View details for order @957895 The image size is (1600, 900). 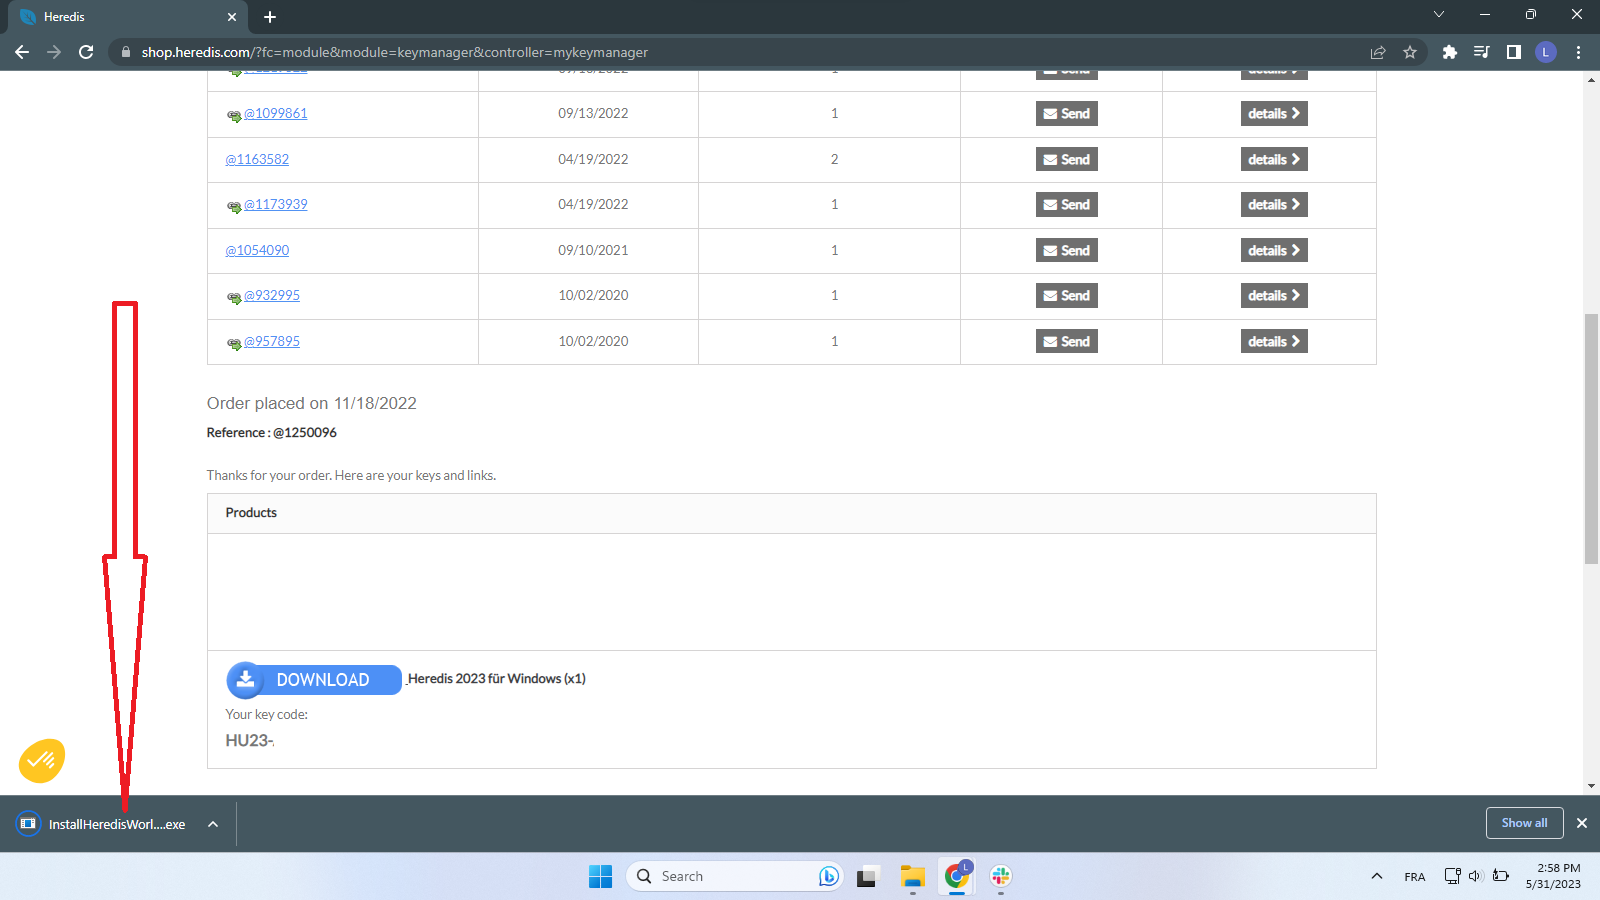(x=1274, y=342)
